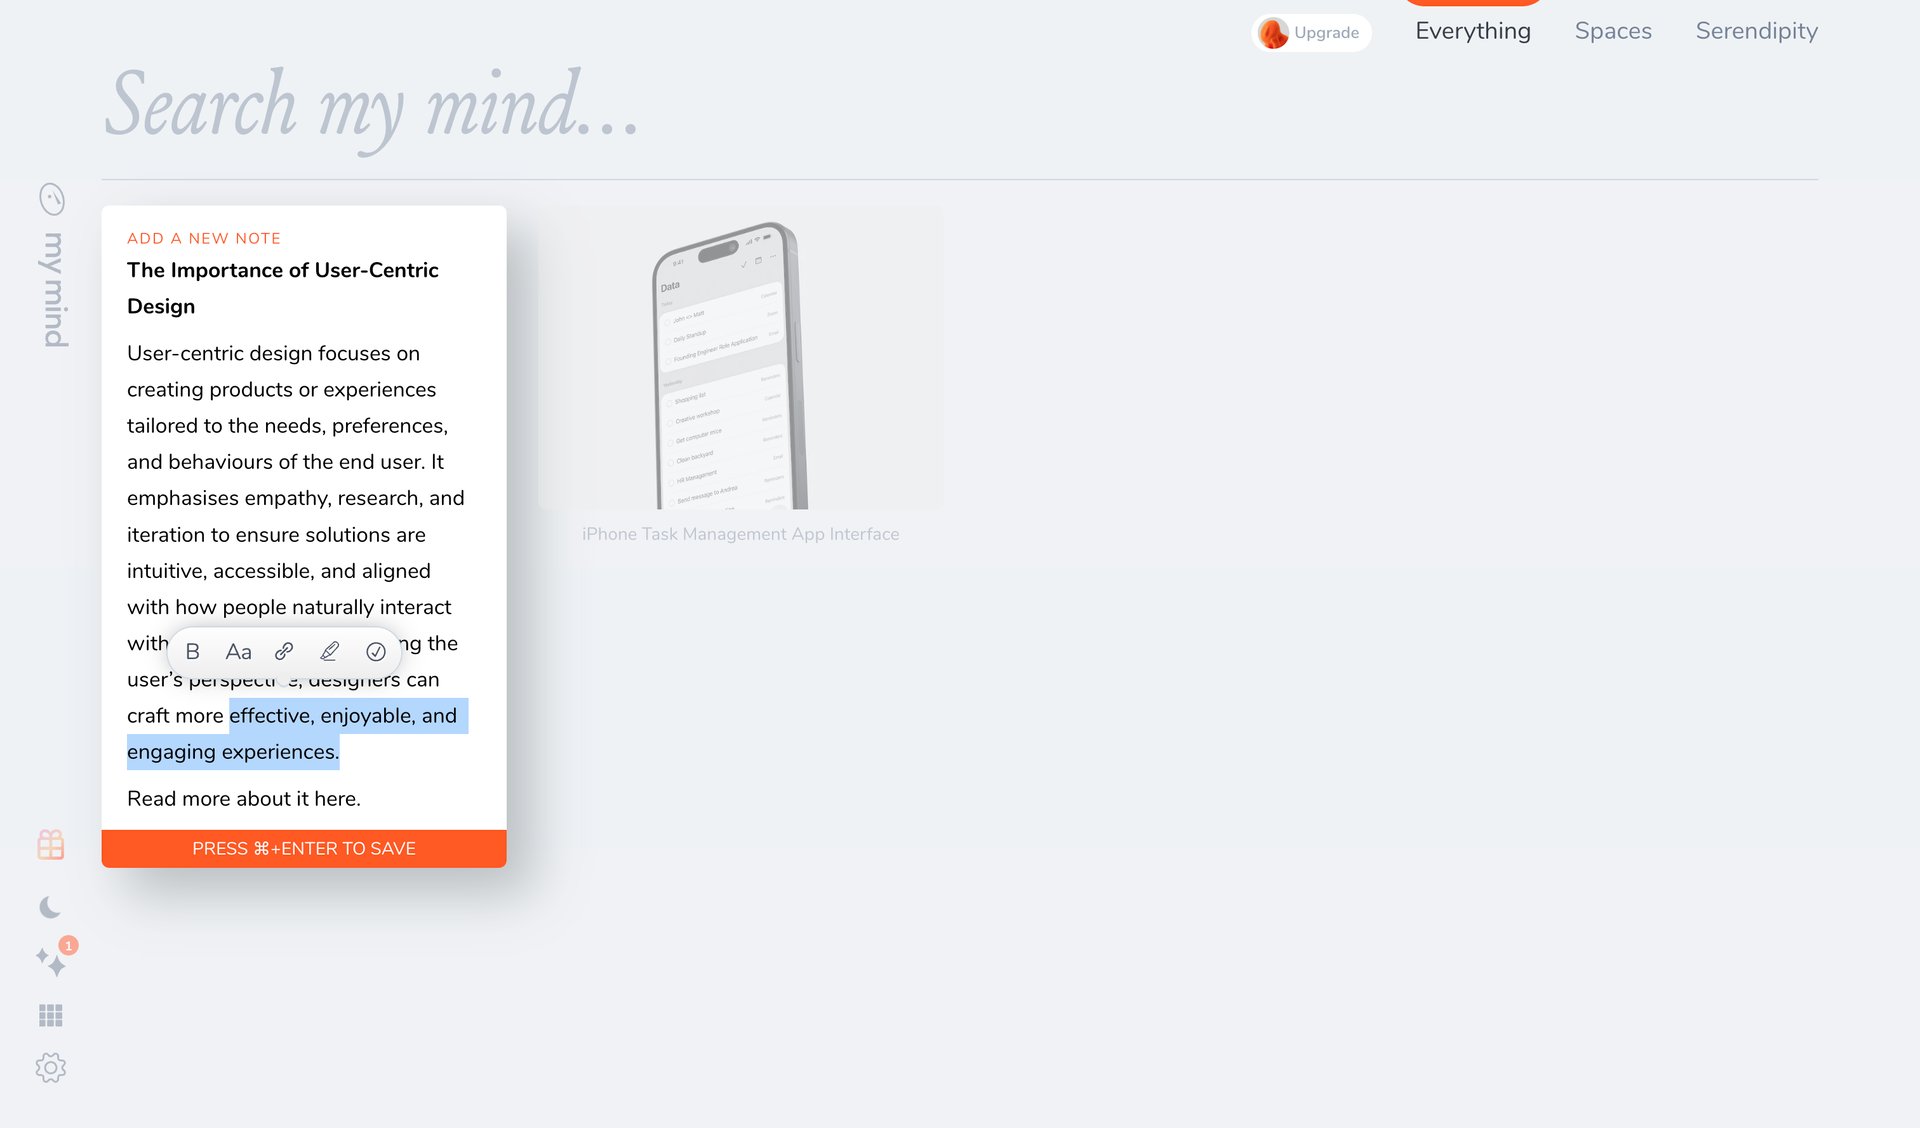Click the Press ⌘+Enter to Save bar
1920x1128 pixels.
click(303, 848)
